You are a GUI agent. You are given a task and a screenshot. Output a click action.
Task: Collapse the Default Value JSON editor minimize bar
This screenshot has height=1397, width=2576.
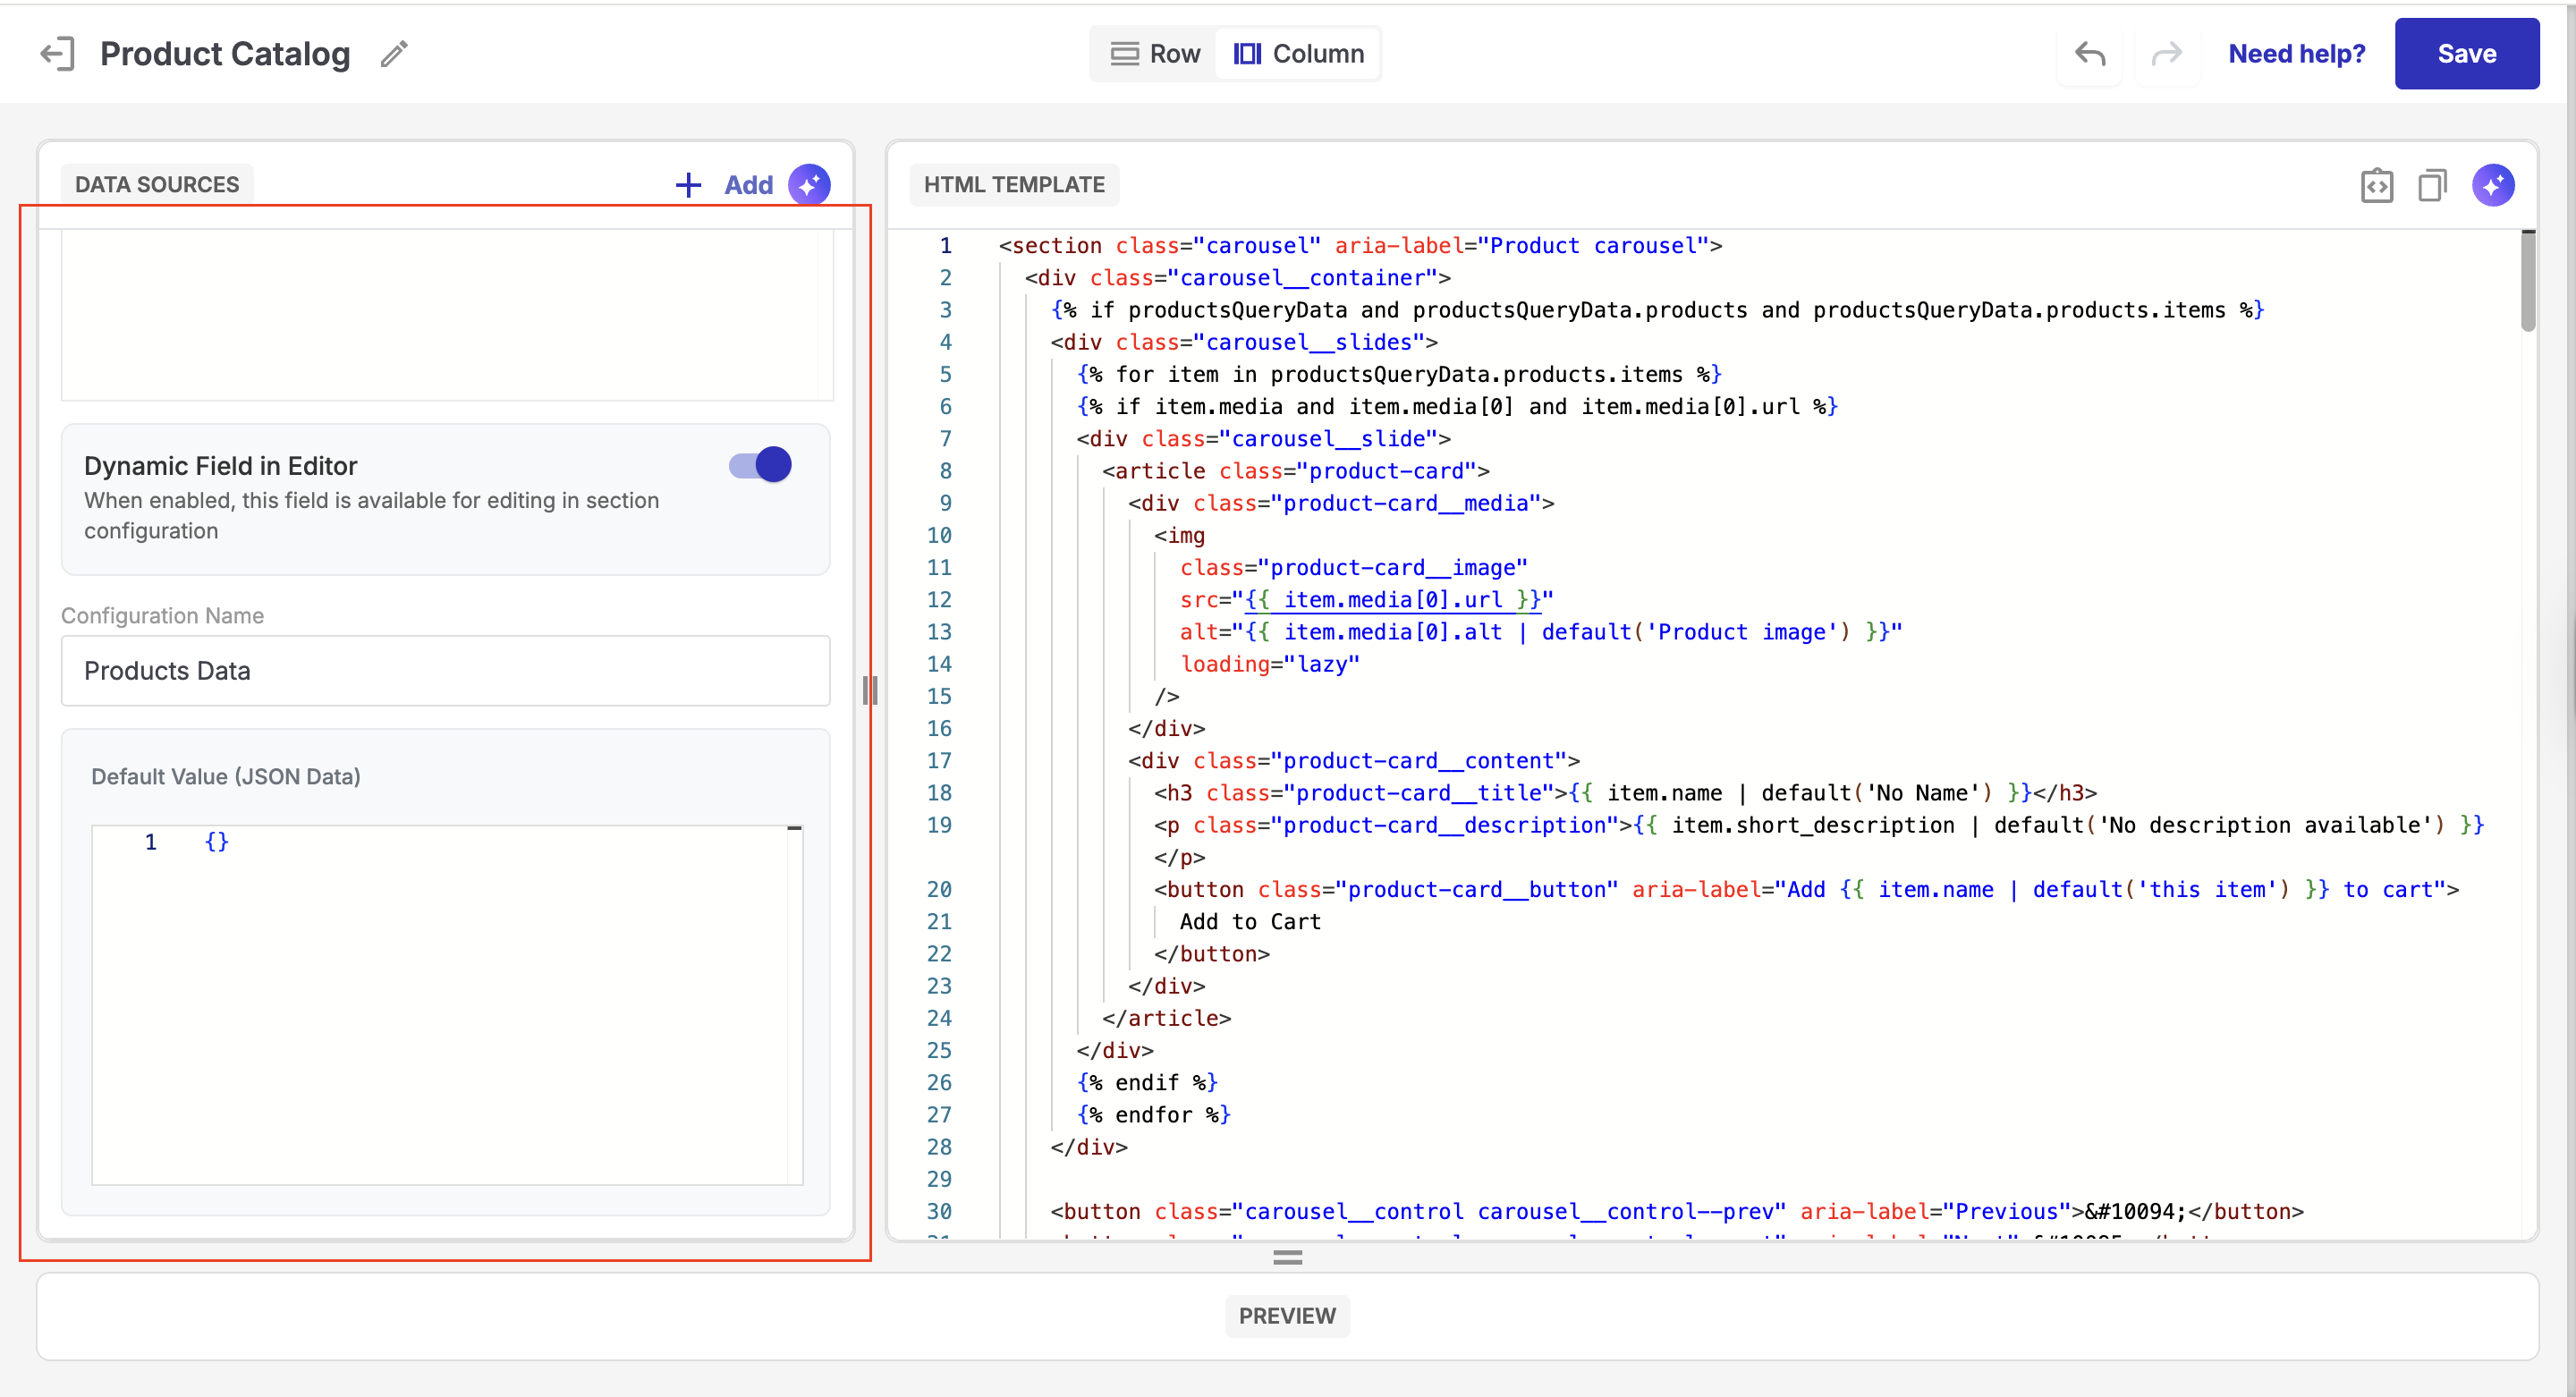coord(794,828)
